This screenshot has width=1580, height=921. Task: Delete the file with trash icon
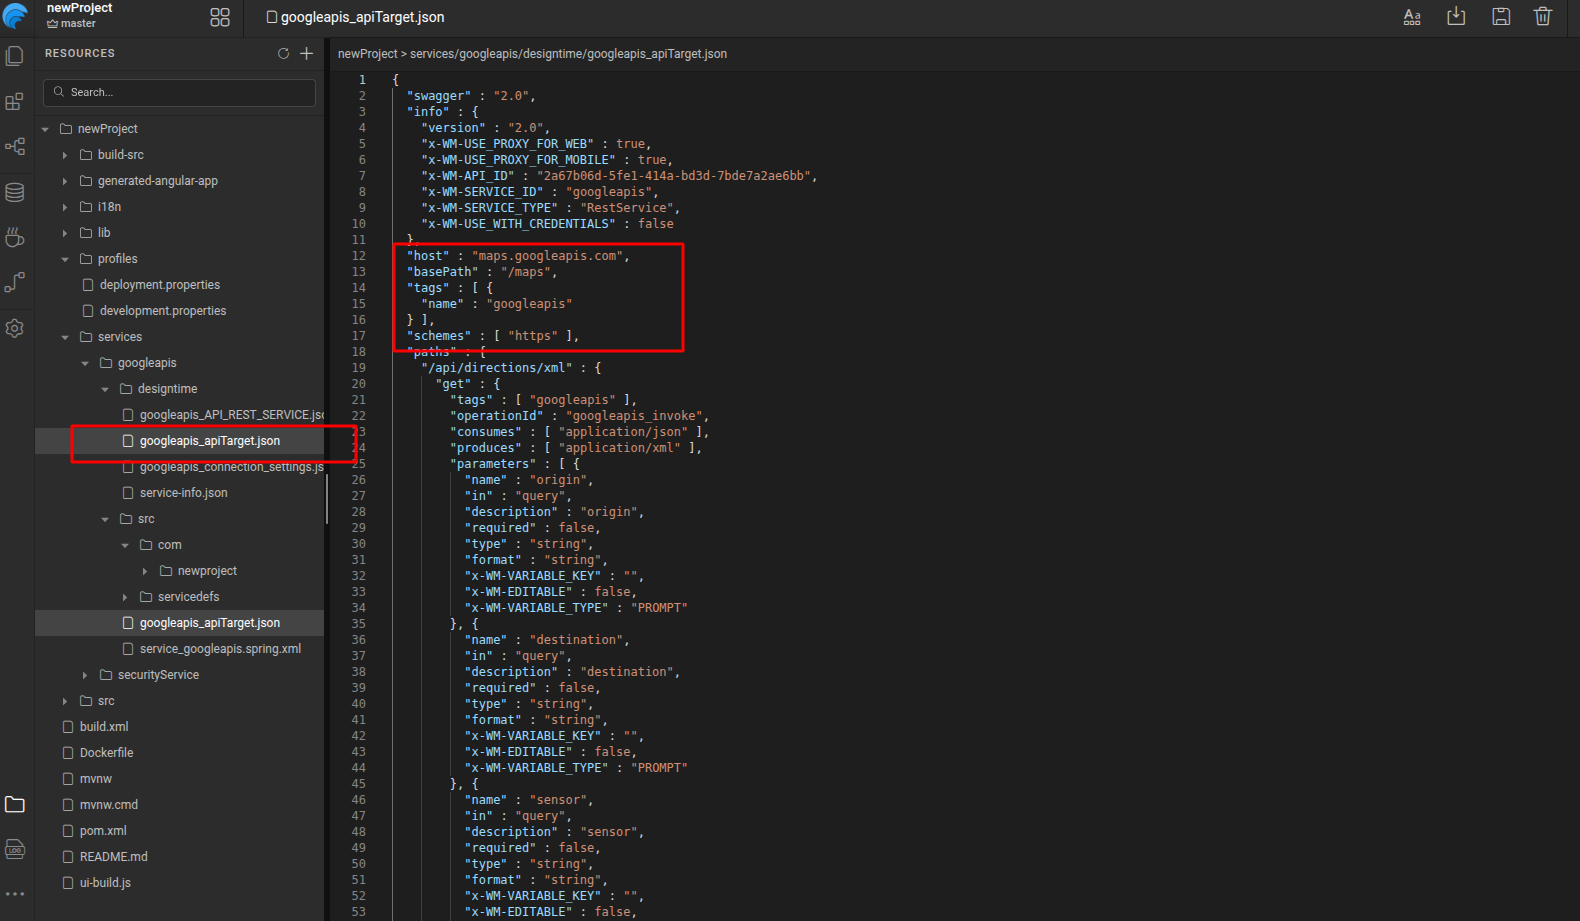click(x=1543, y=16)
